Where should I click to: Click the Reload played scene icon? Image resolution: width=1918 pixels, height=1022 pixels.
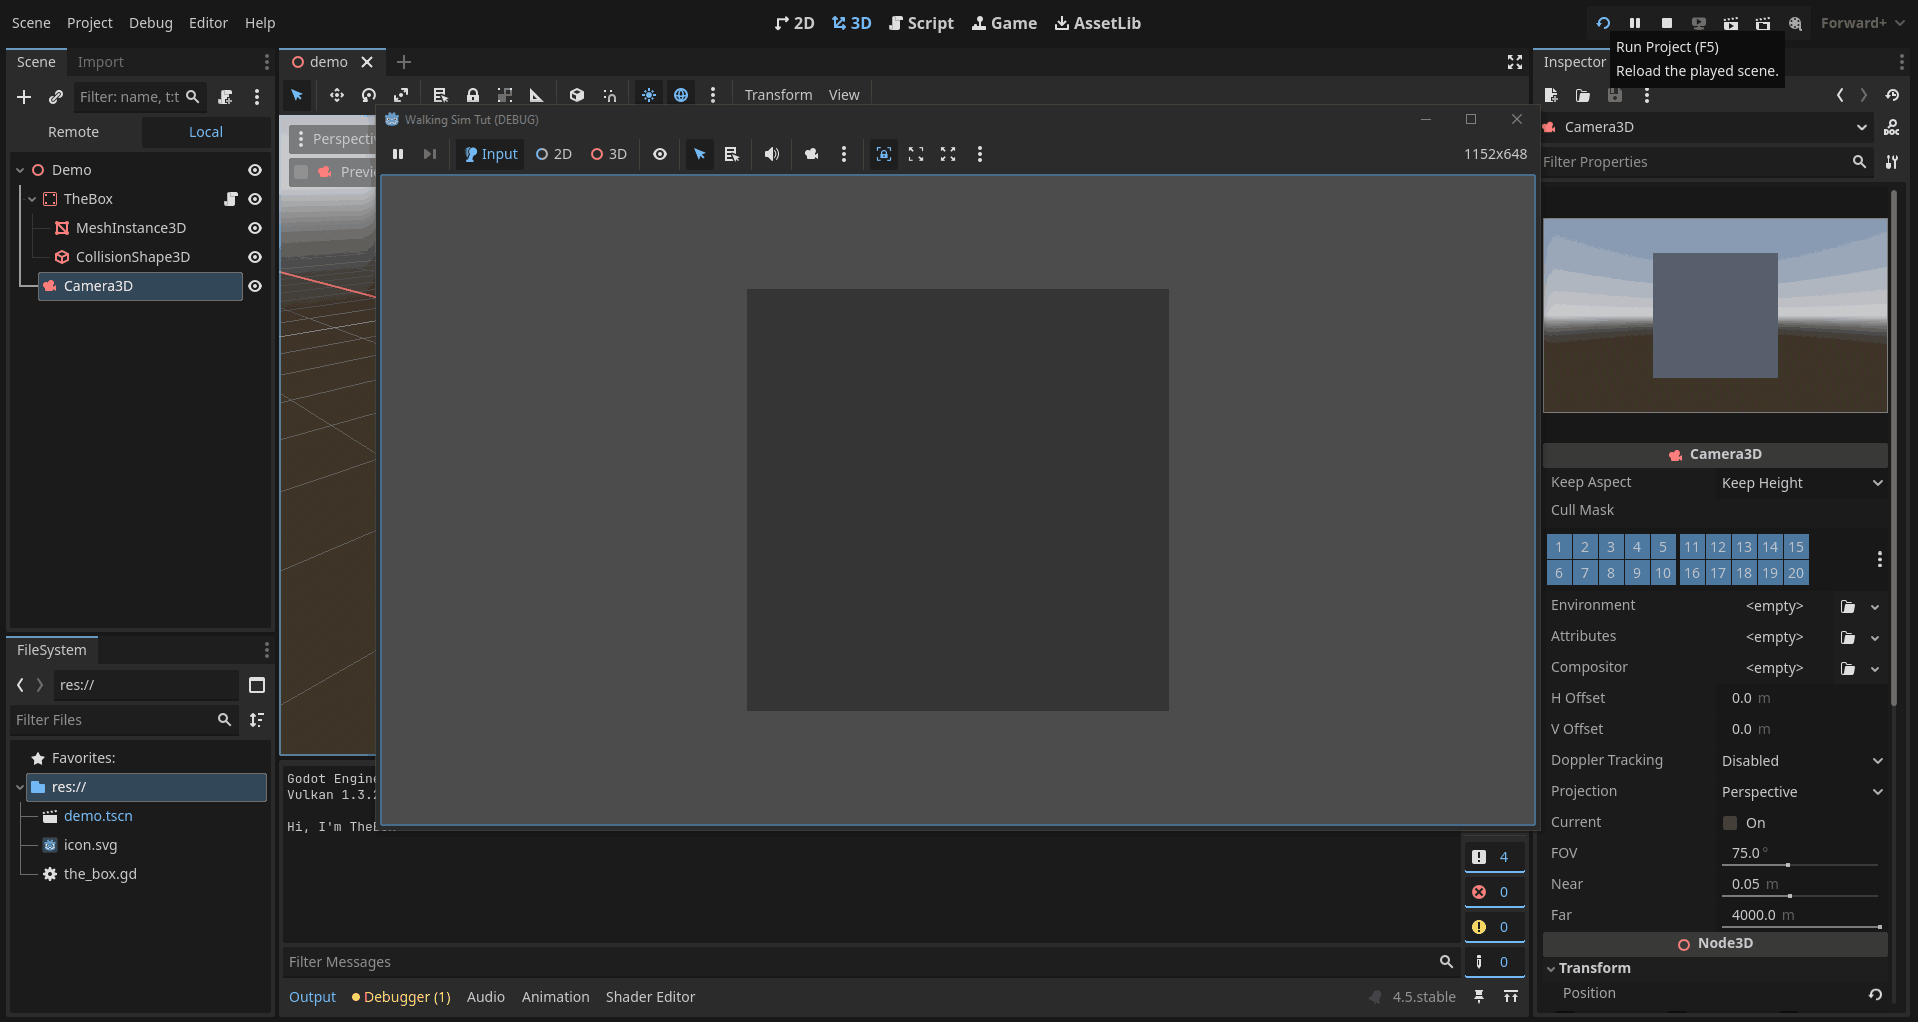tap(1603, 23)
